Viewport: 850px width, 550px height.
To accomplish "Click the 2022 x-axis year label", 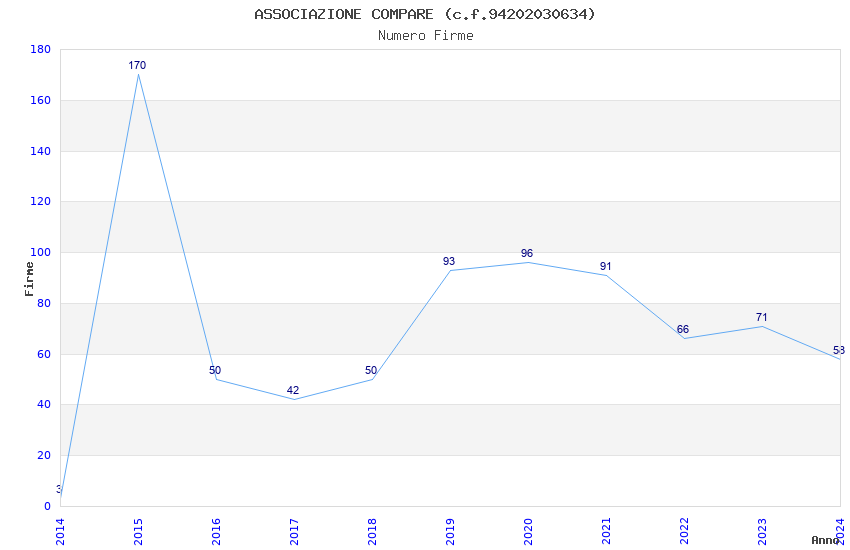I will (x=685, y=532).
